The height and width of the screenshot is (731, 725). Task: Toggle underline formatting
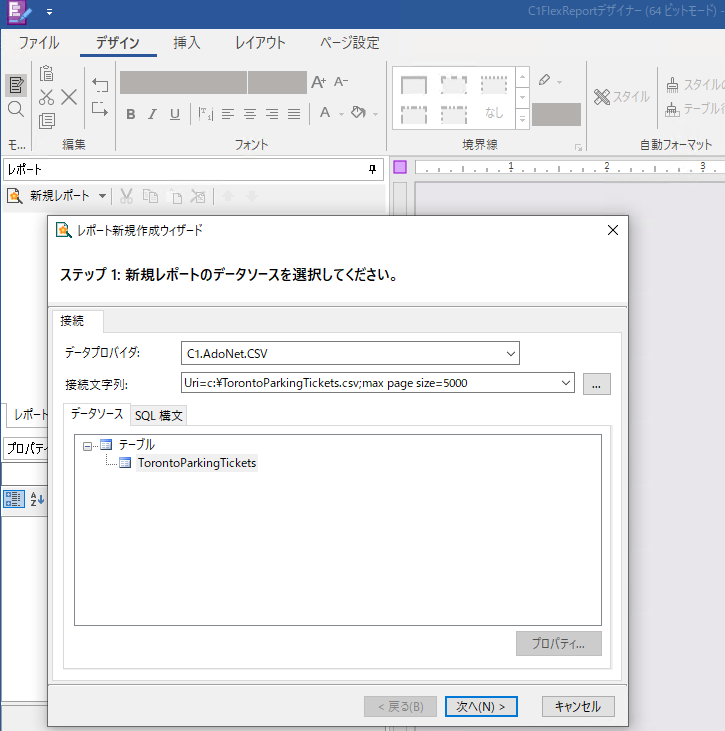click(175, 114)
